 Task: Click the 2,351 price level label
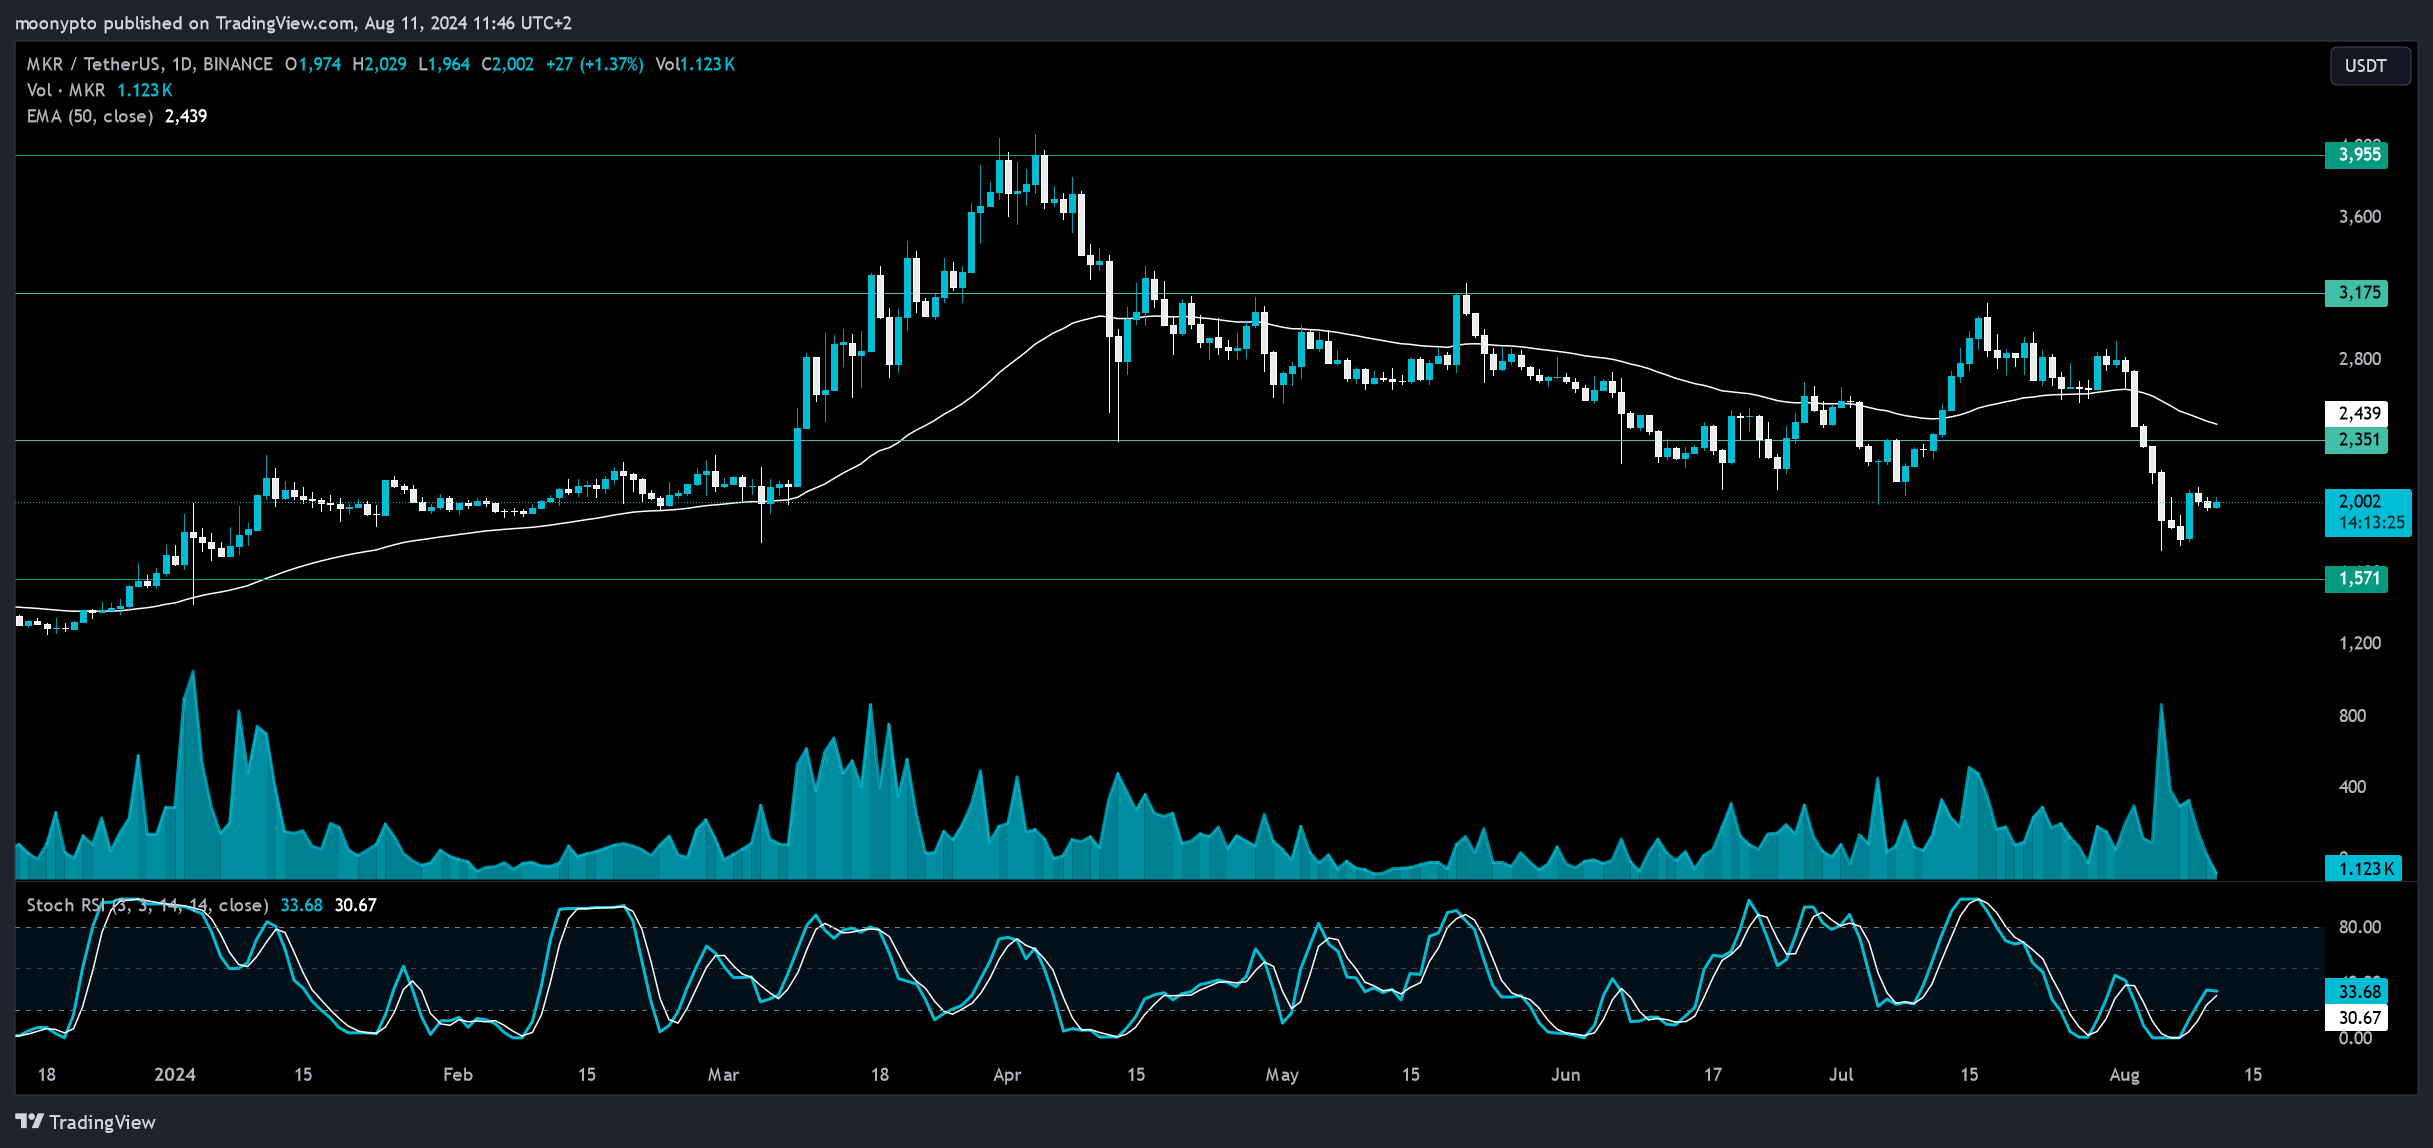coord(2356,440)
